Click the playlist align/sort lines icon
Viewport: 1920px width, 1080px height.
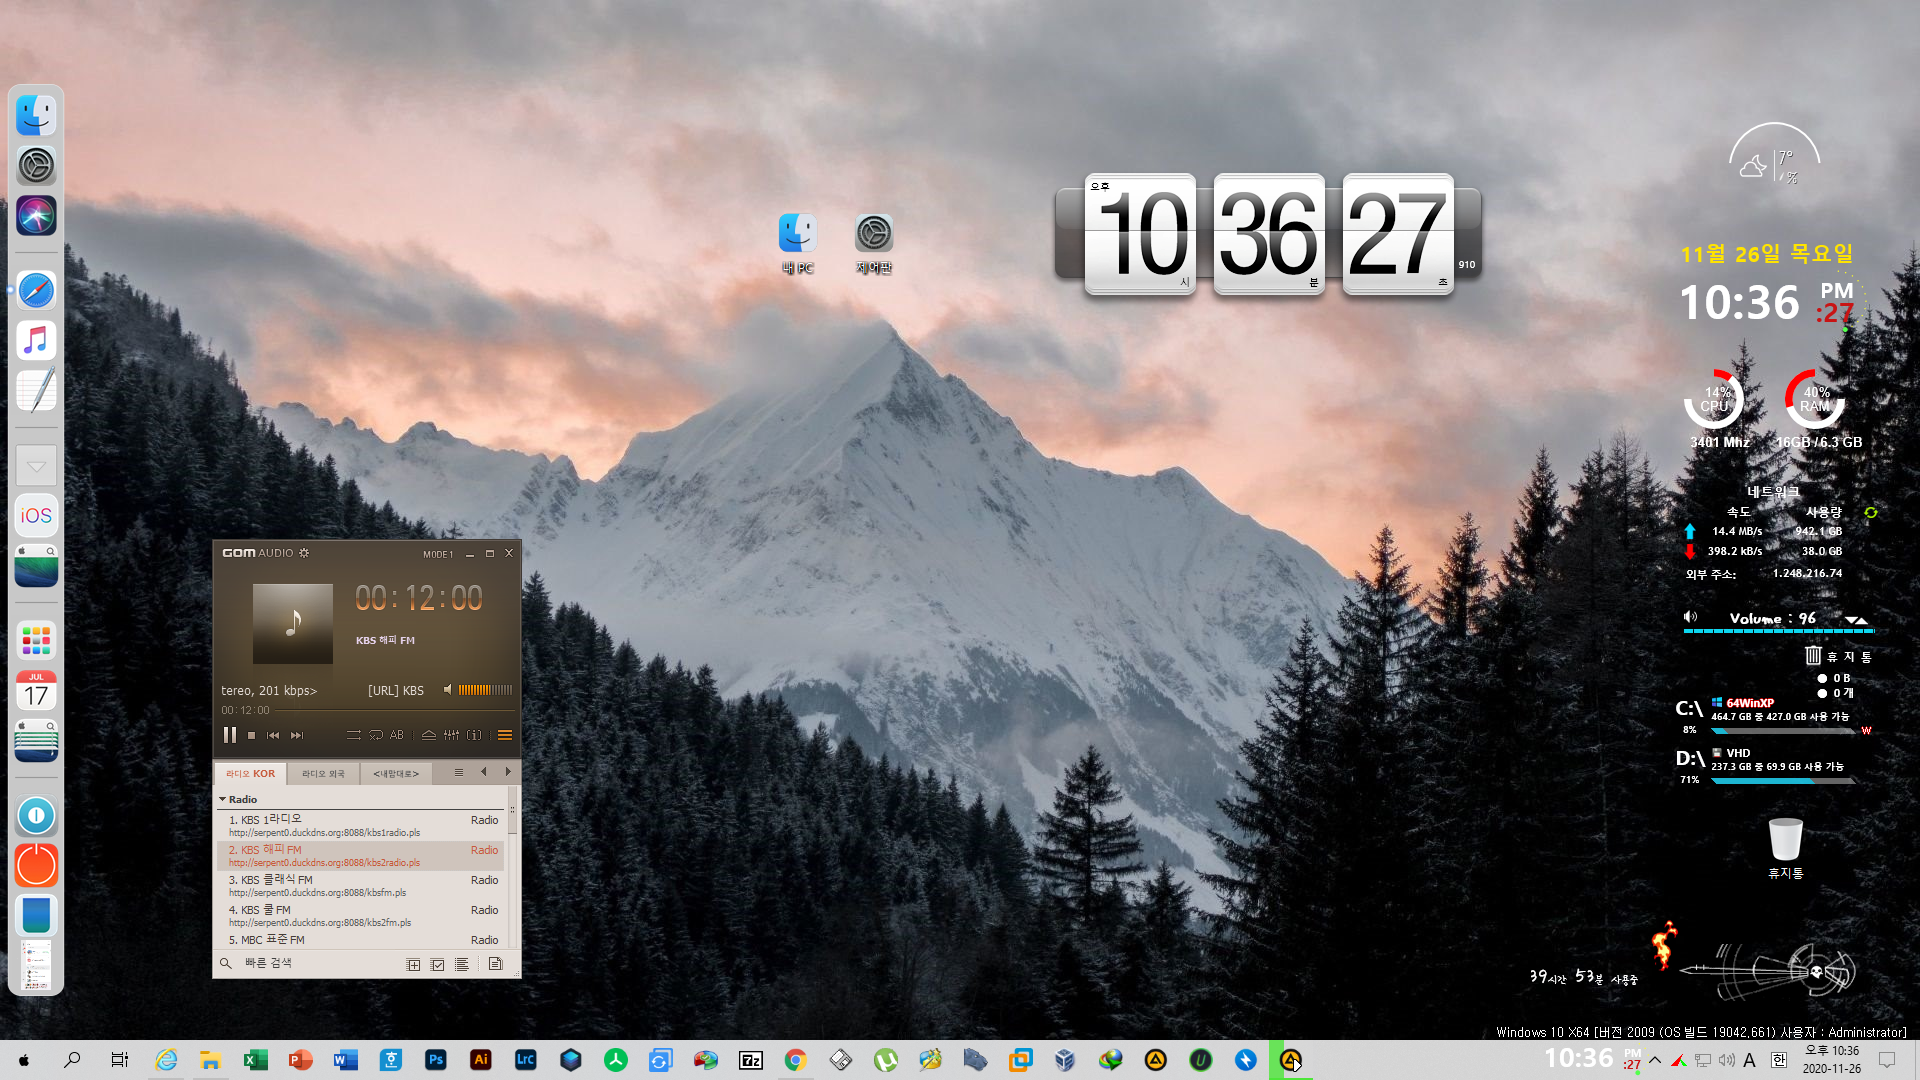click(x=461, y=964)
